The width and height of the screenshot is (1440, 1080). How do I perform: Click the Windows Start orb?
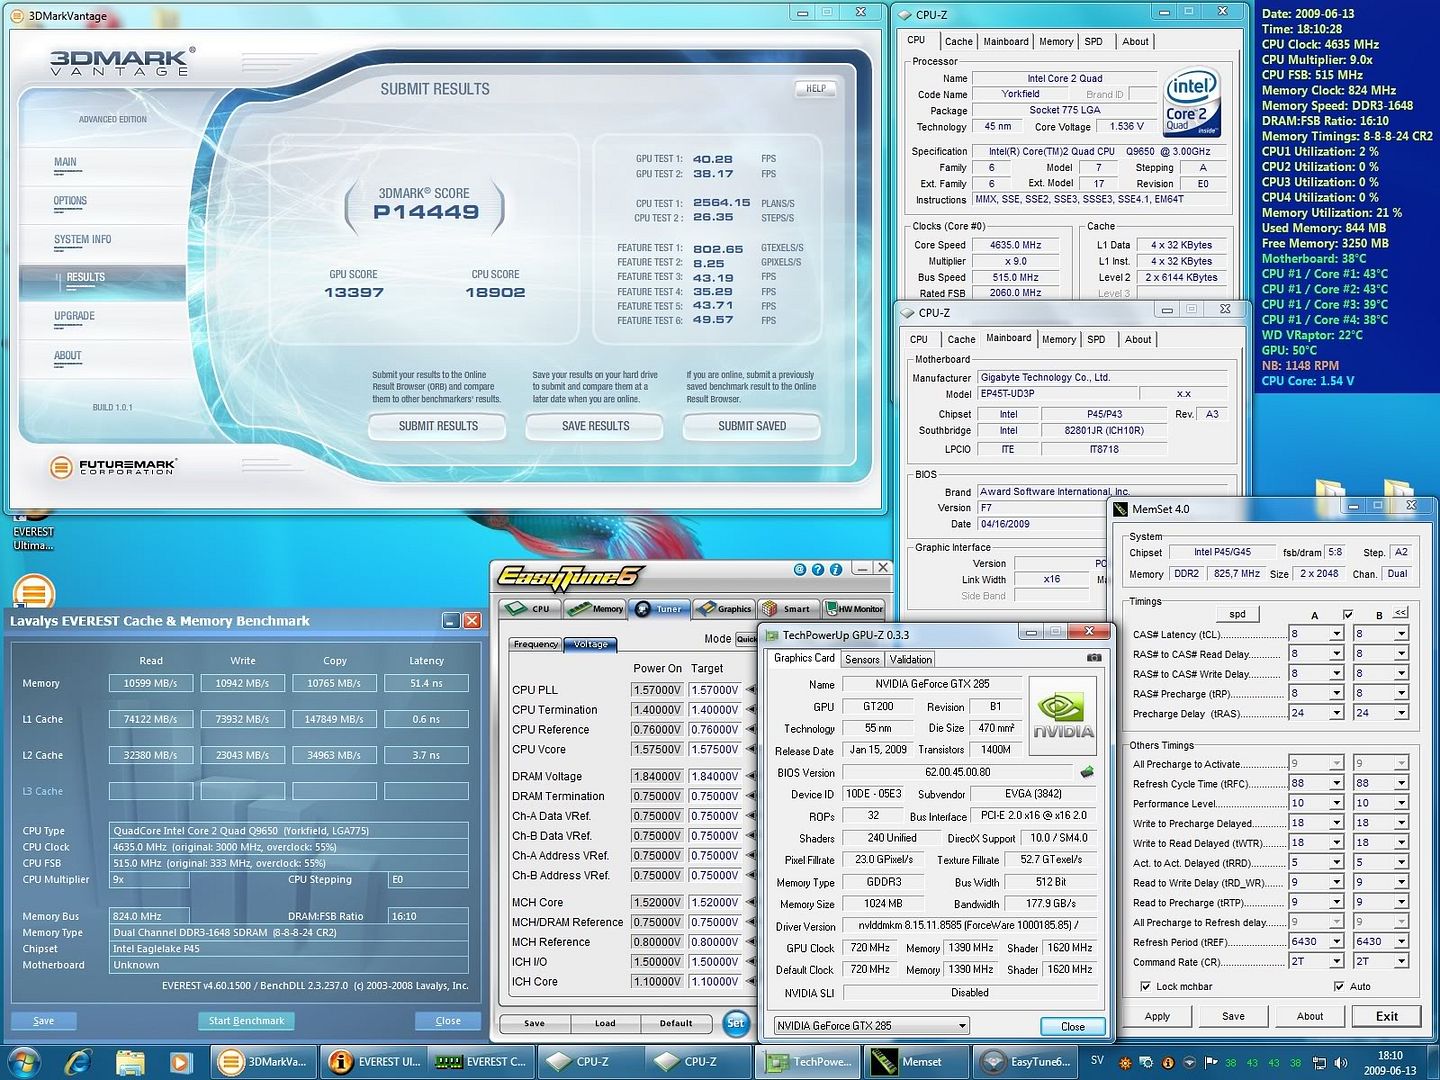click(23, 1061)
